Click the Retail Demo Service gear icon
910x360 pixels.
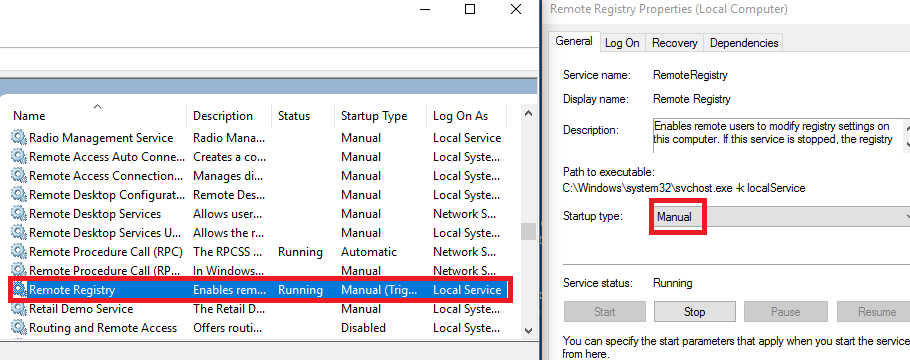click(19, 309)
